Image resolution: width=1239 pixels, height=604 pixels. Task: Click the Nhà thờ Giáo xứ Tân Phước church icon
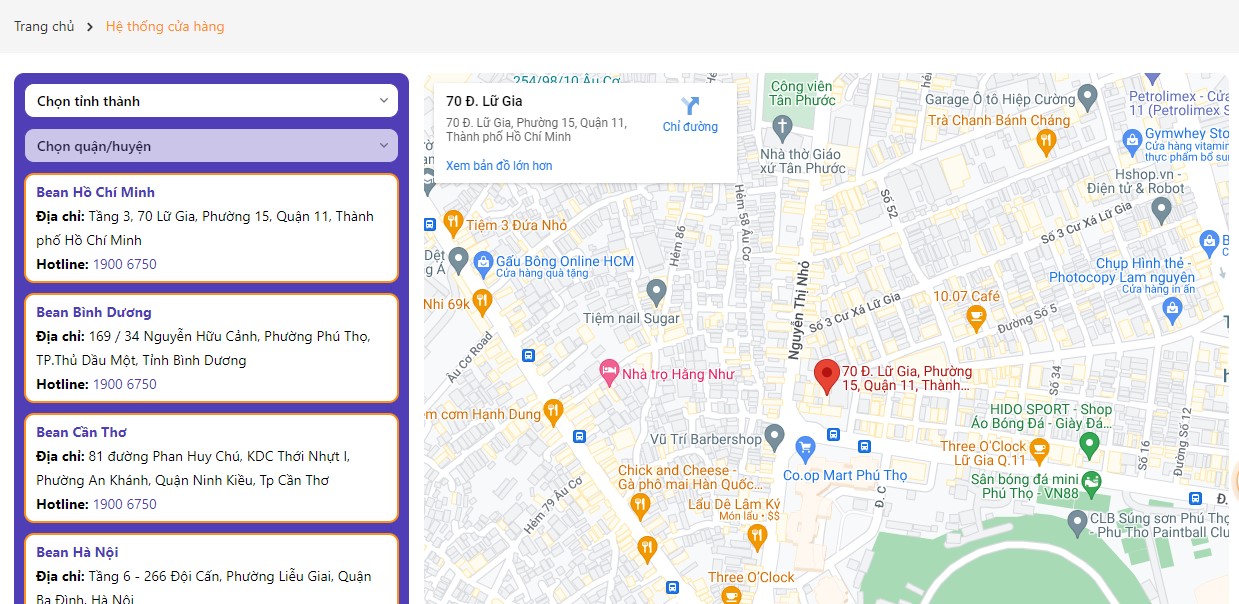[782, 127]
